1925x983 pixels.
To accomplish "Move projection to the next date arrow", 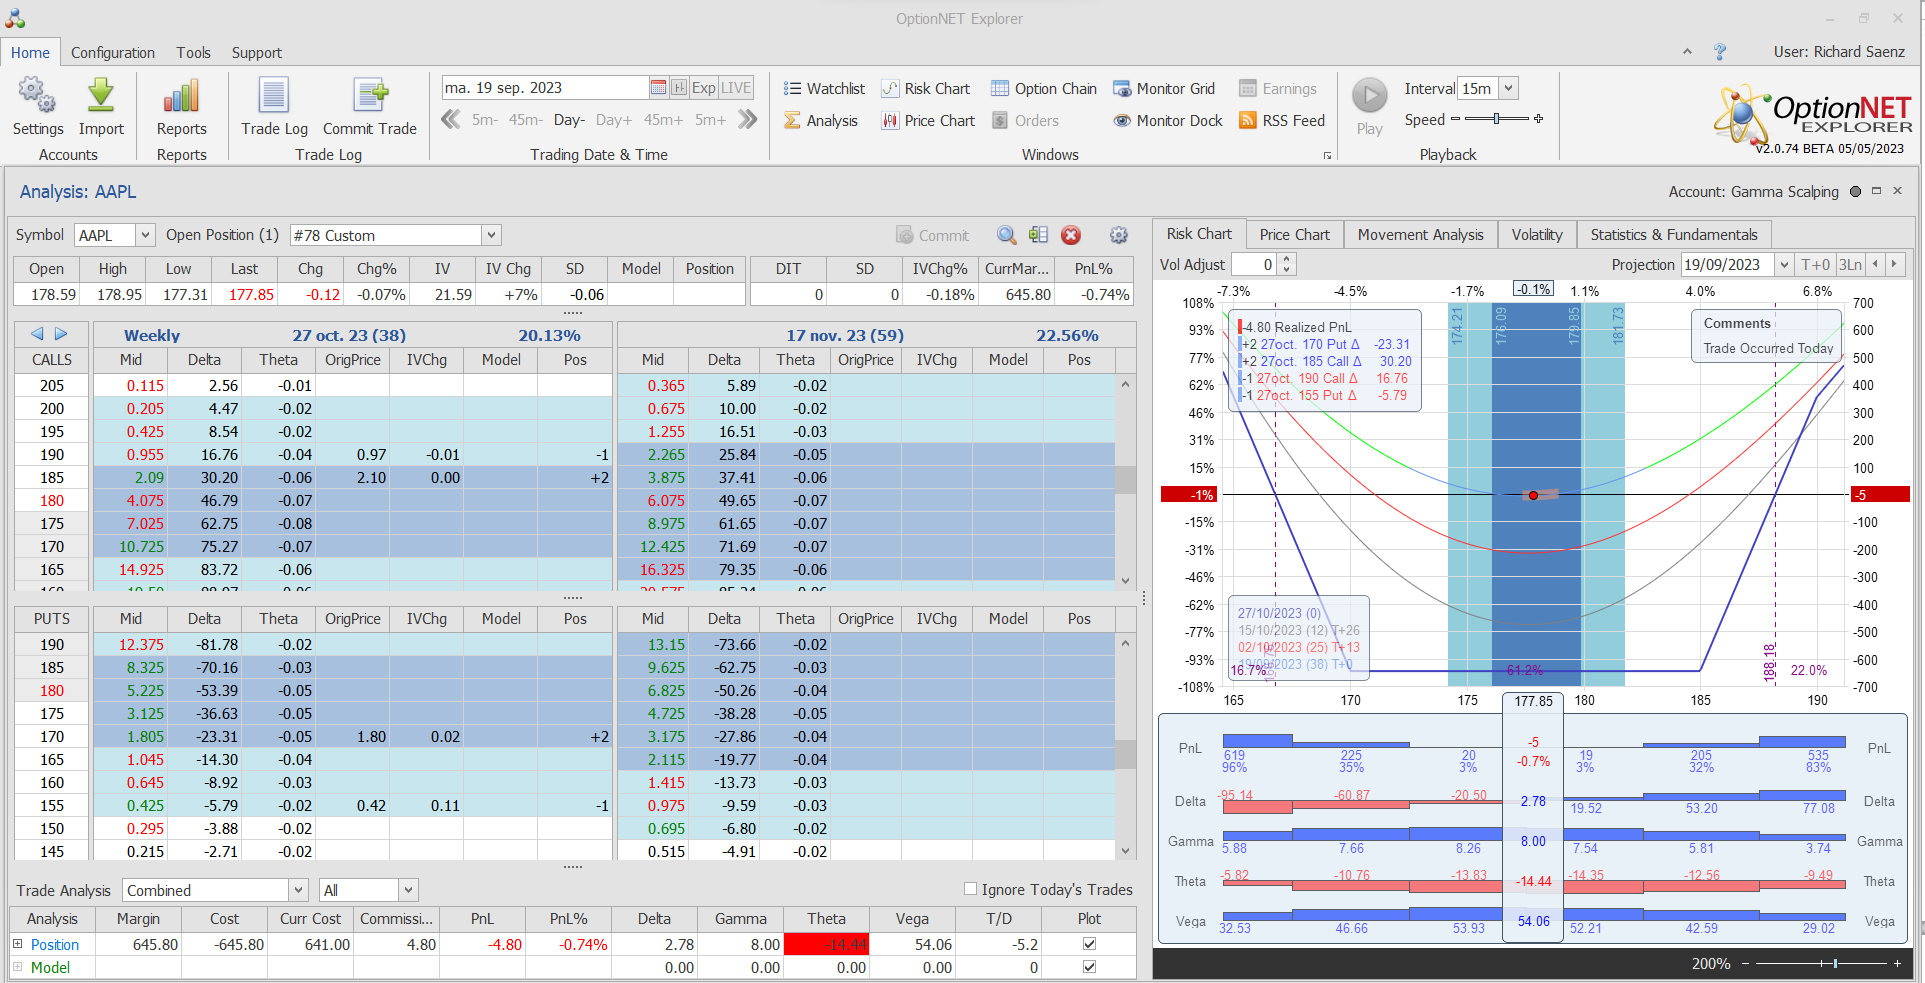I will [1894, 264].
